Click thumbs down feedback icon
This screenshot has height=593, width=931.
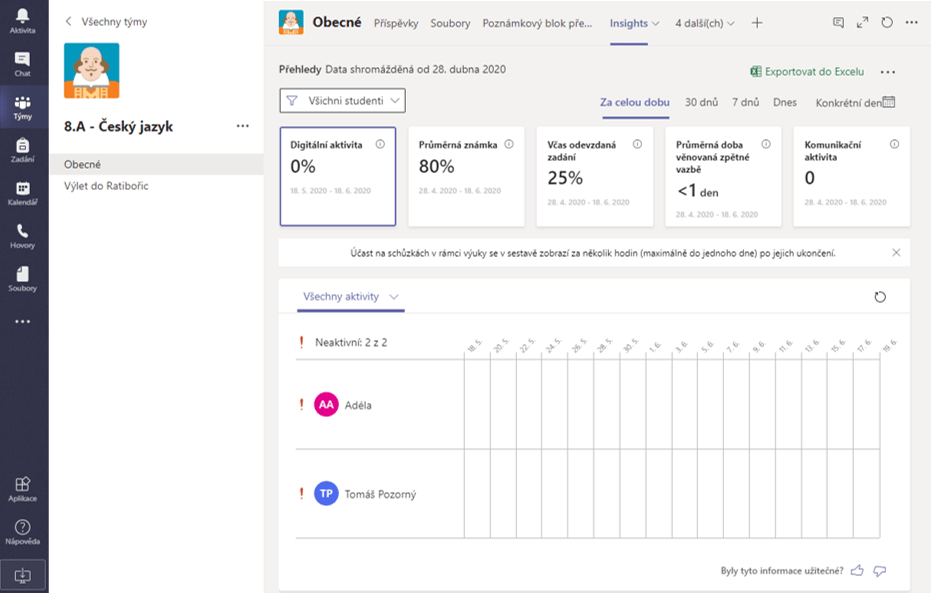pyautogui.click(x=880, y=571)
